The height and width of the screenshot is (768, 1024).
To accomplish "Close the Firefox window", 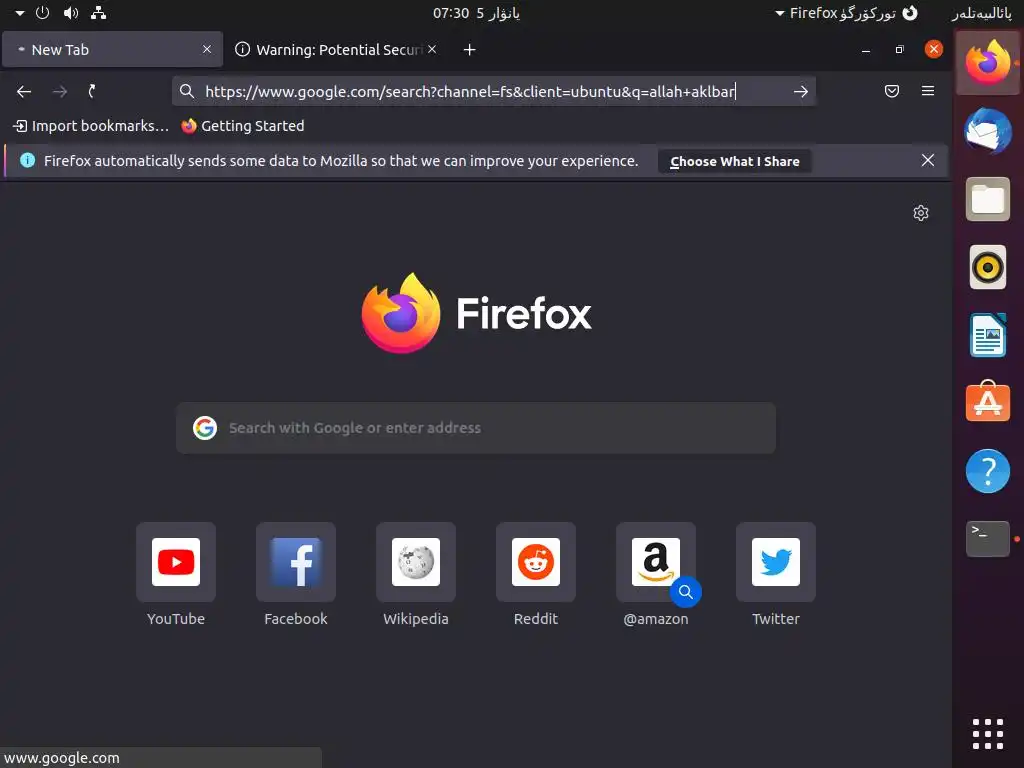I will (x=934, y=49).
